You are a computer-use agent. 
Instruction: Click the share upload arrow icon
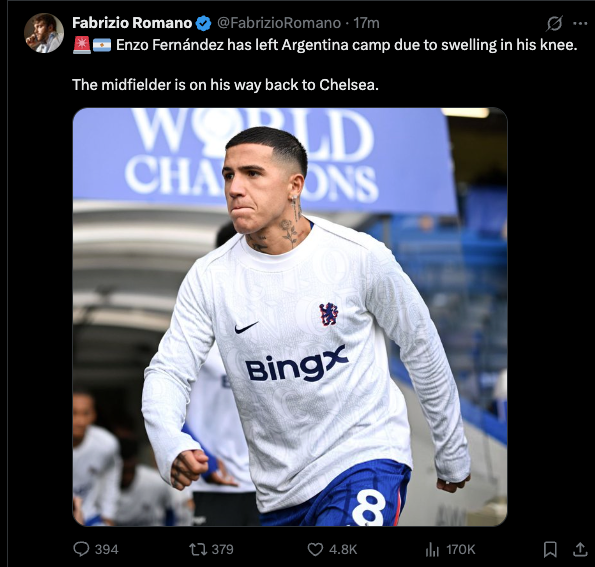[580, 549]
